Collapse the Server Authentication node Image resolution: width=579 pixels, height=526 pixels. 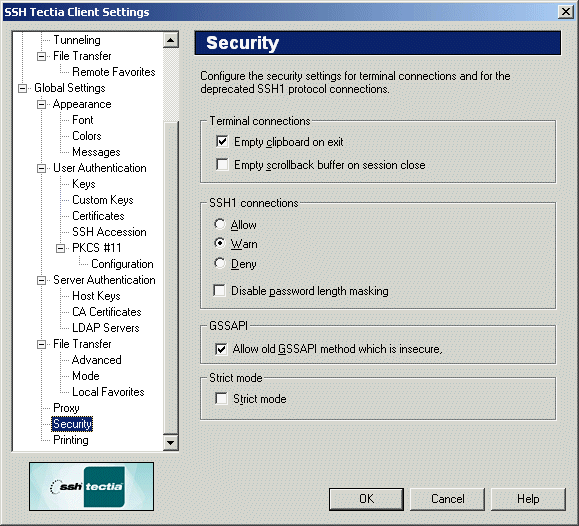pyautogui.click(x=41, y=280)
